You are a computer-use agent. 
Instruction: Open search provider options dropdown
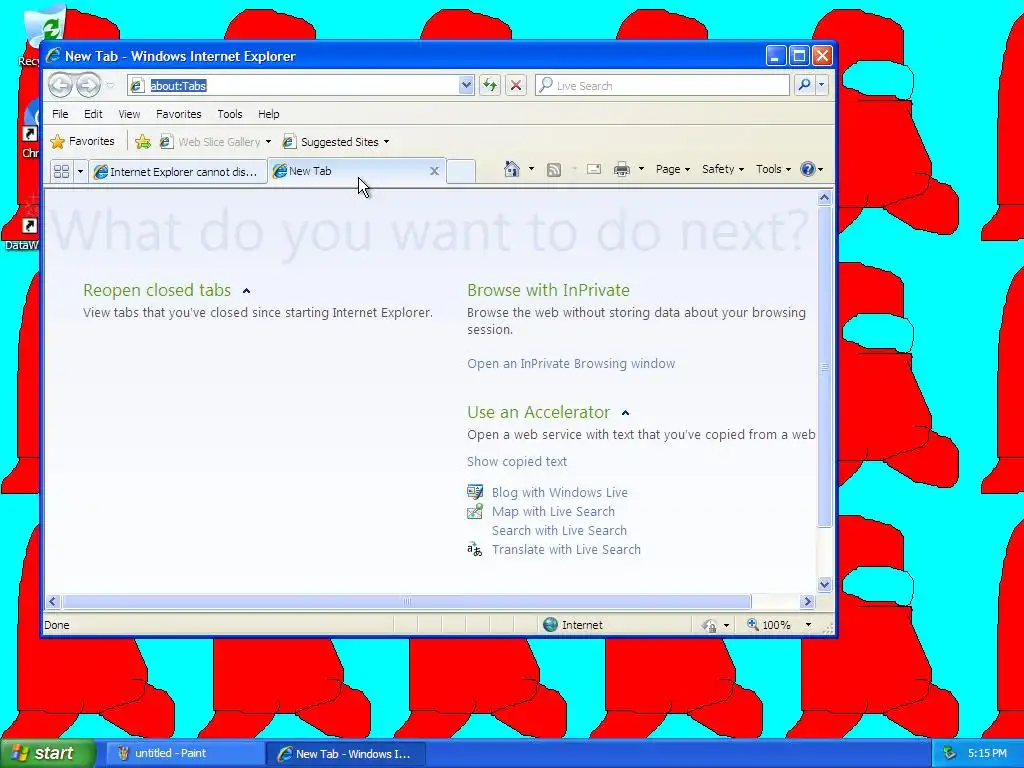pyautogui.click(x=822, y=85)
